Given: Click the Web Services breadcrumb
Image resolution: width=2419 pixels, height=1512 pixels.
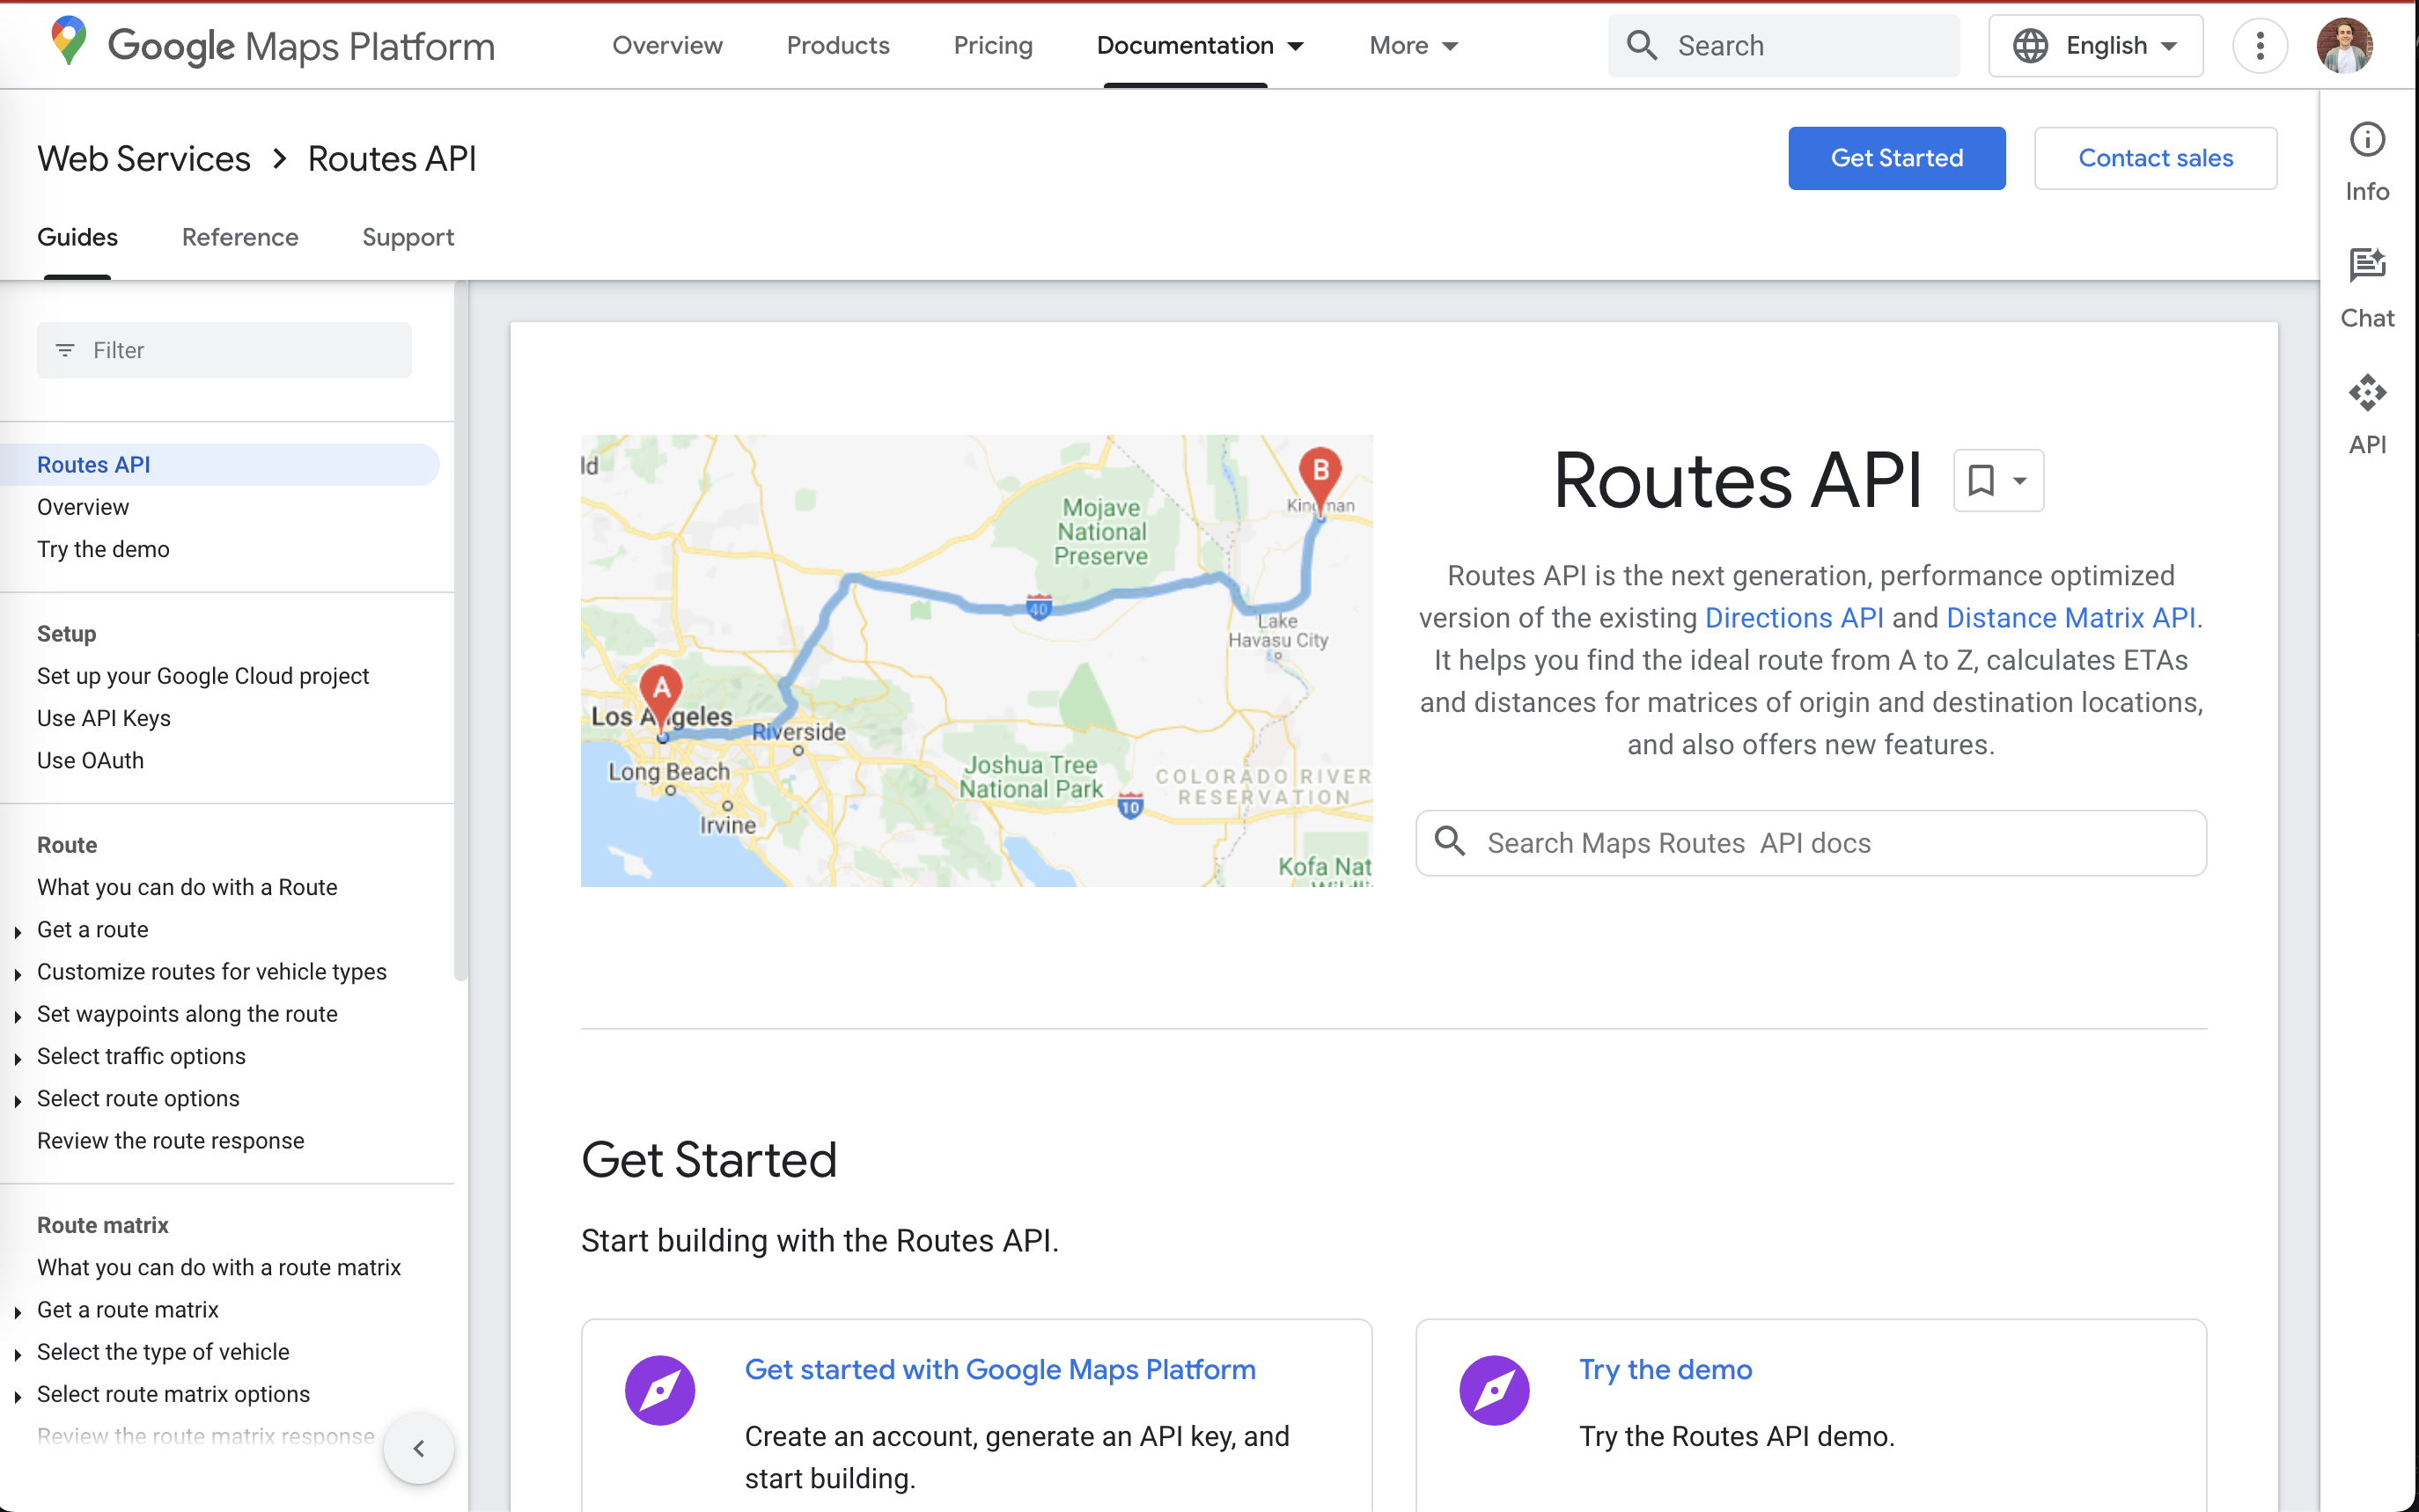Looking at the screenshot, I should point(144,158).
